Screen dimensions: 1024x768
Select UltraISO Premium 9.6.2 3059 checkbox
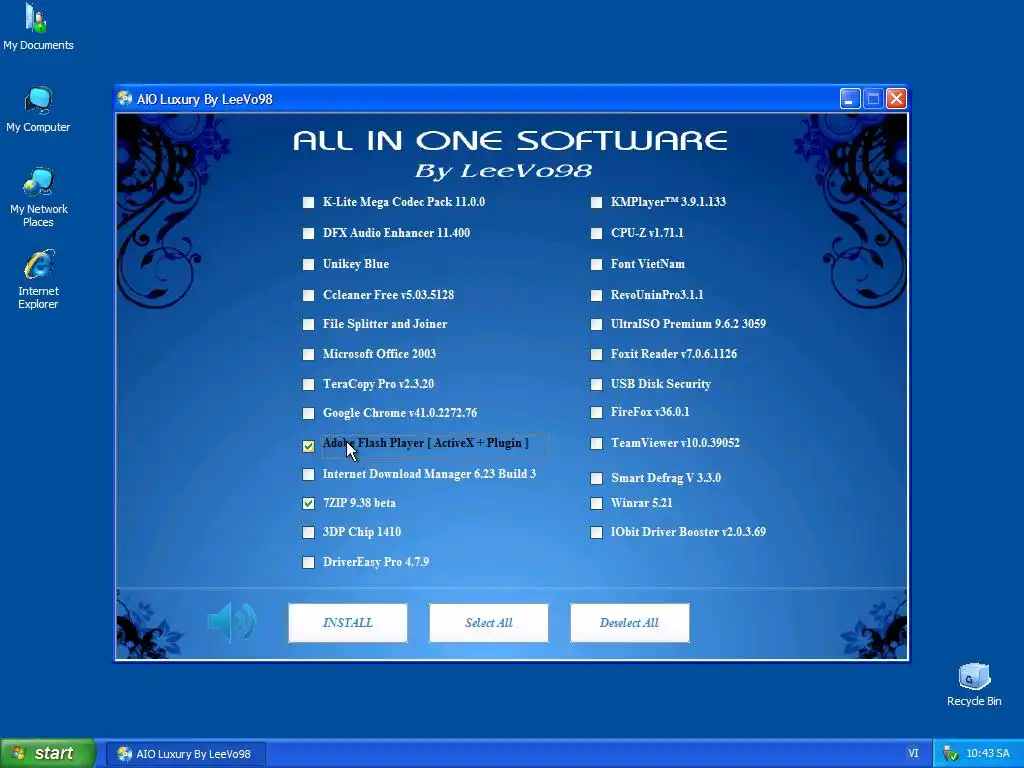coord(596,325)
